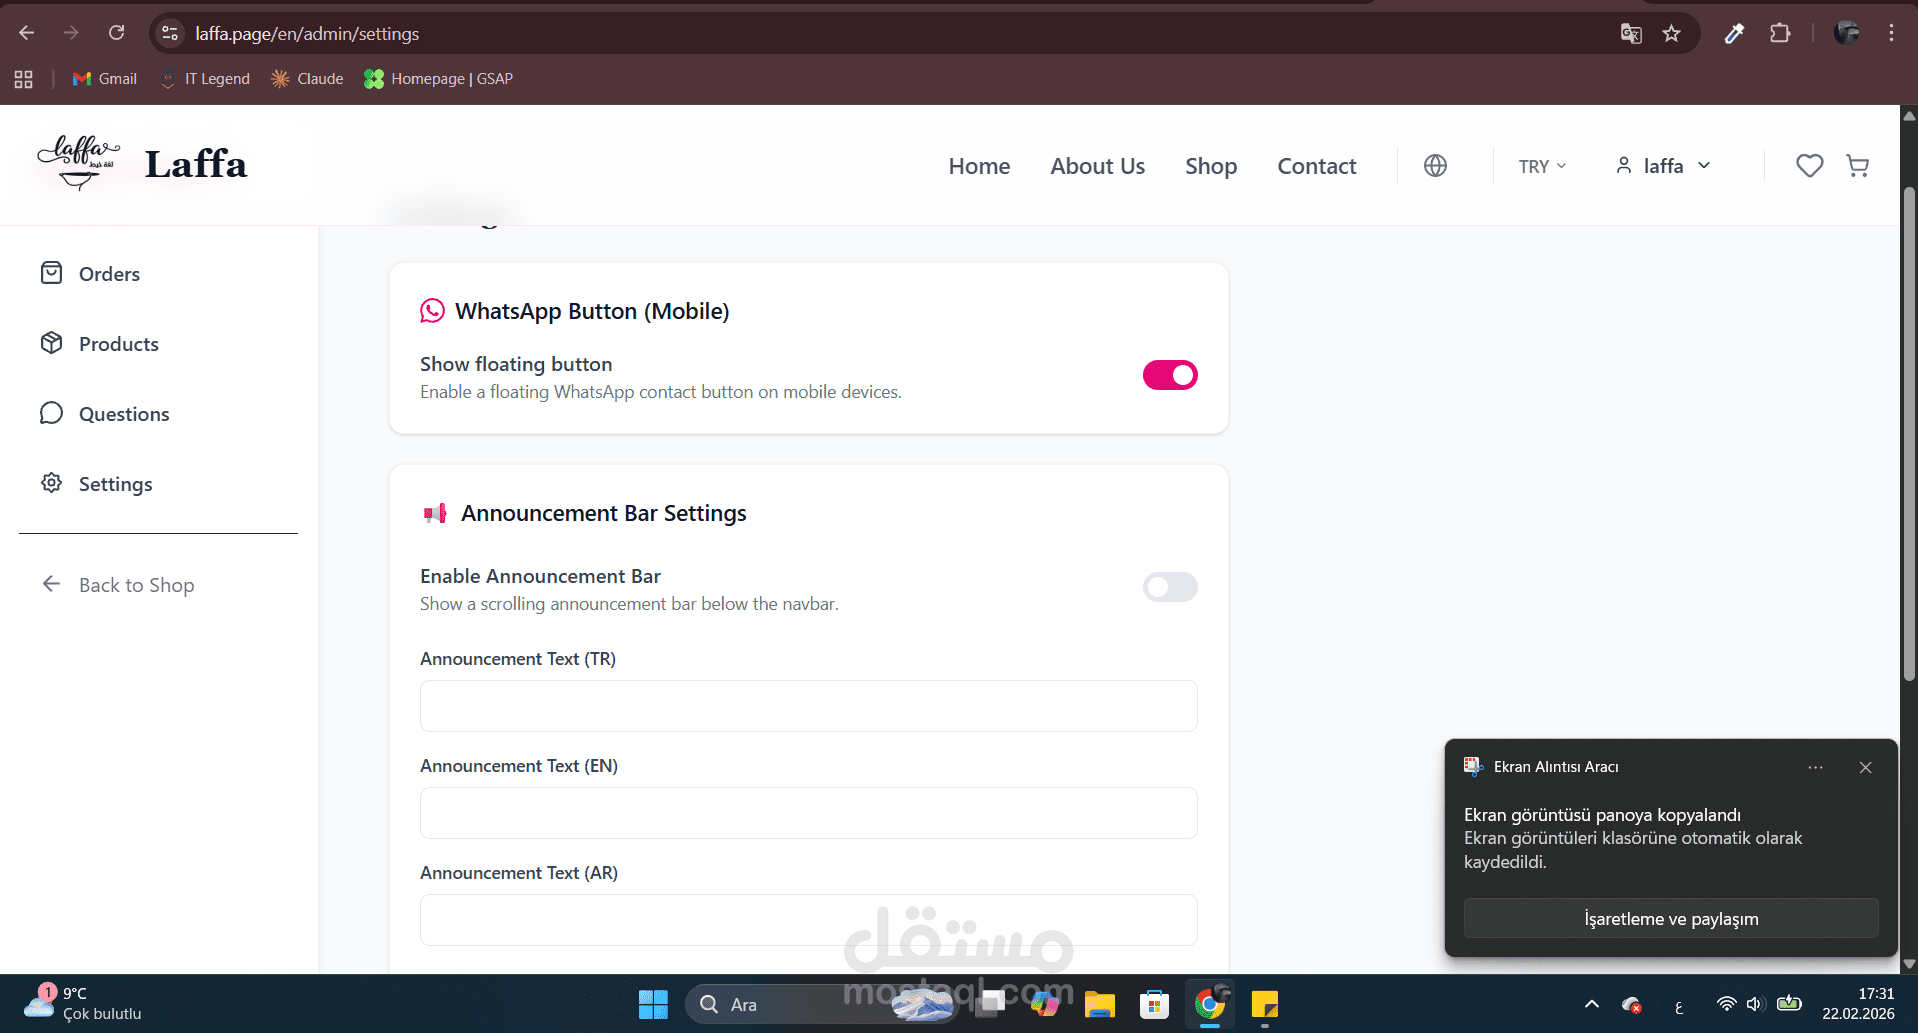Open the battery status icon
This screenshot has width=1918, height=1033.
[x=1789, y=1004]
